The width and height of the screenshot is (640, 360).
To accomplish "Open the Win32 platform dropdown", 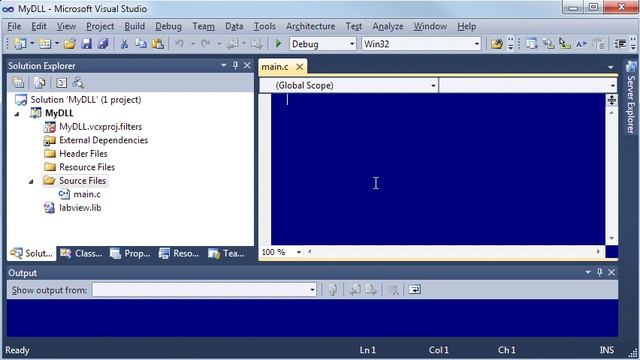I will pos(477,44).
